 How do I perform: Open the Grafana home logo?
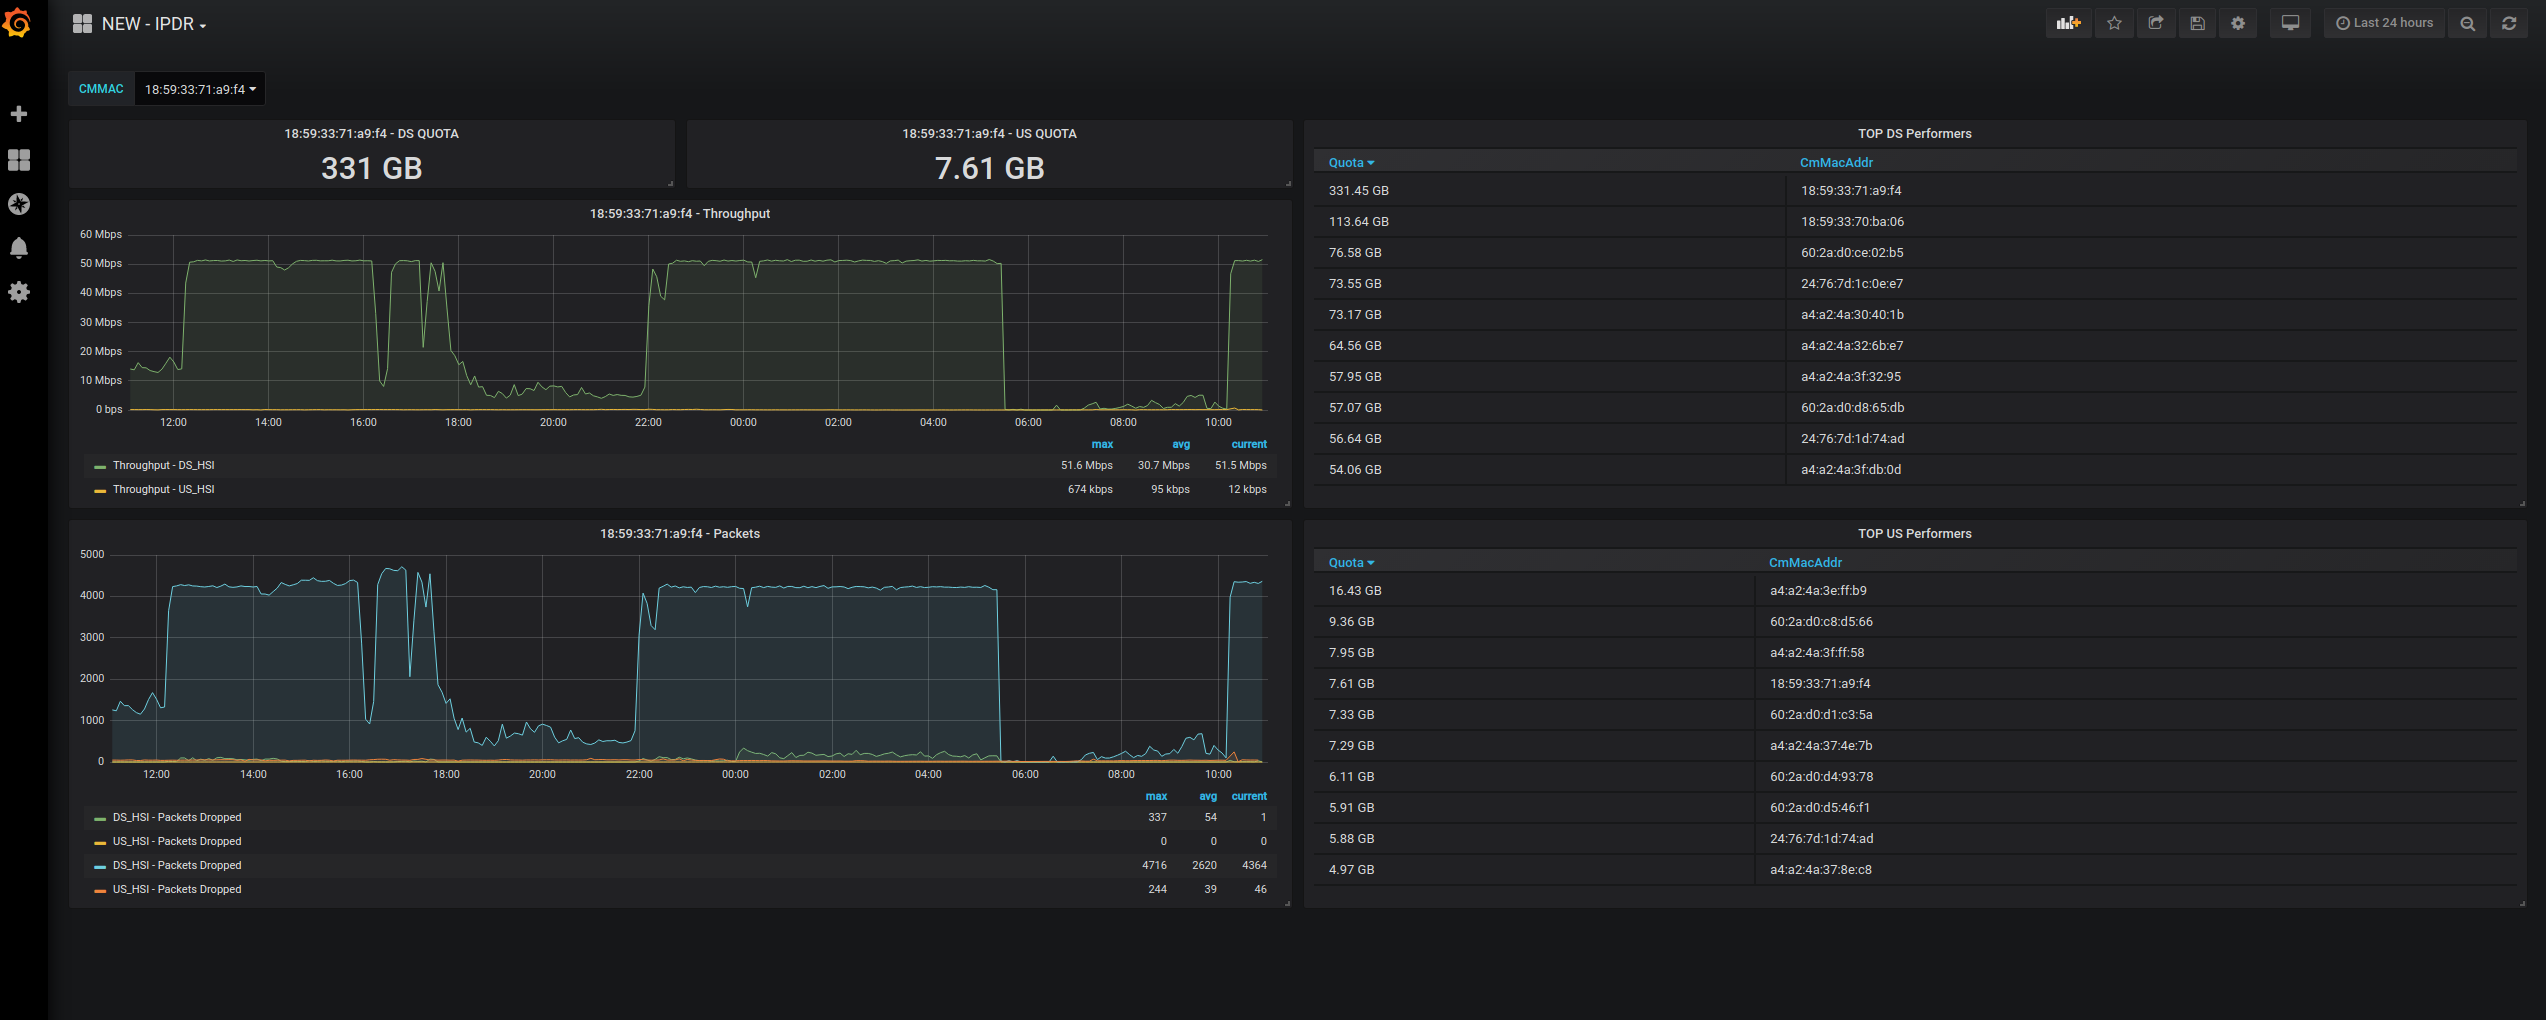click(x=18, y=23)
